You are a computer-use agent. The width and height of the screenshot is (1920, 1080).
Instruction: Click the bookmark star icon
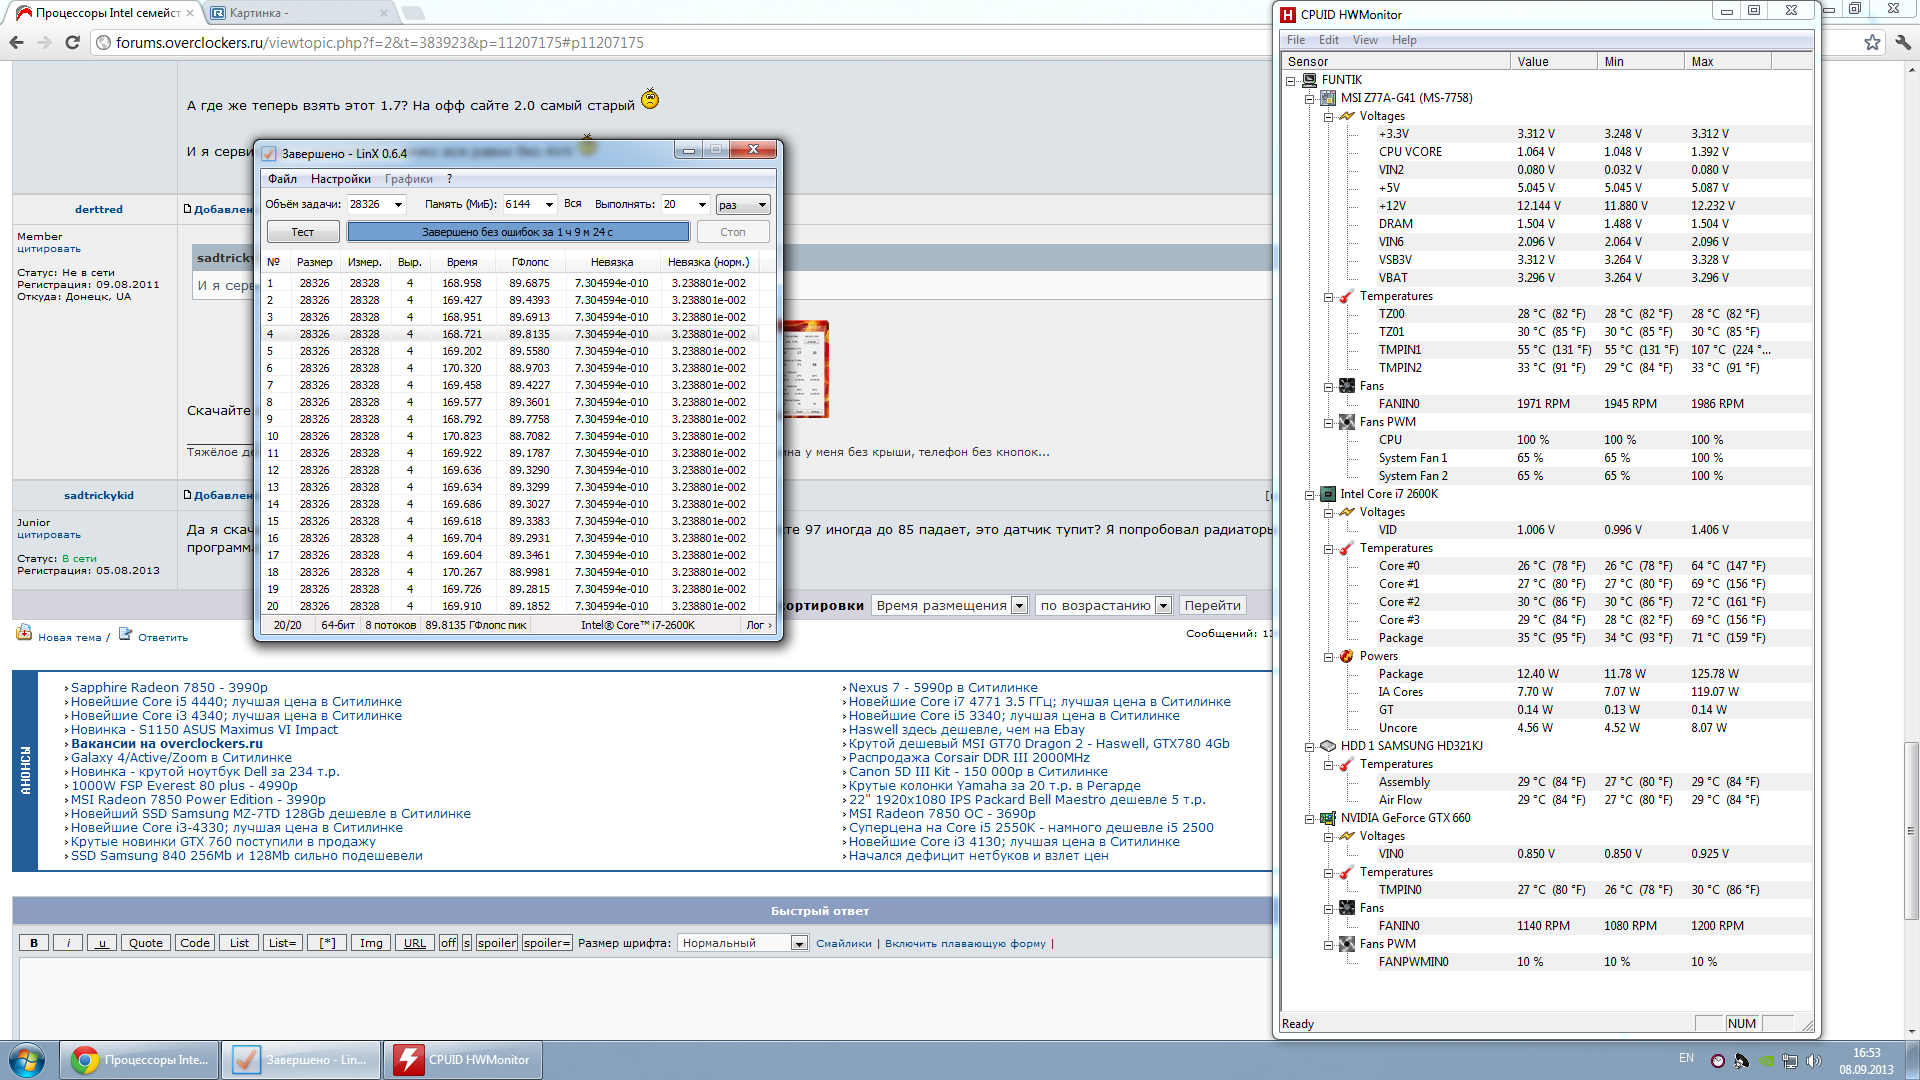click(1872, 42)
